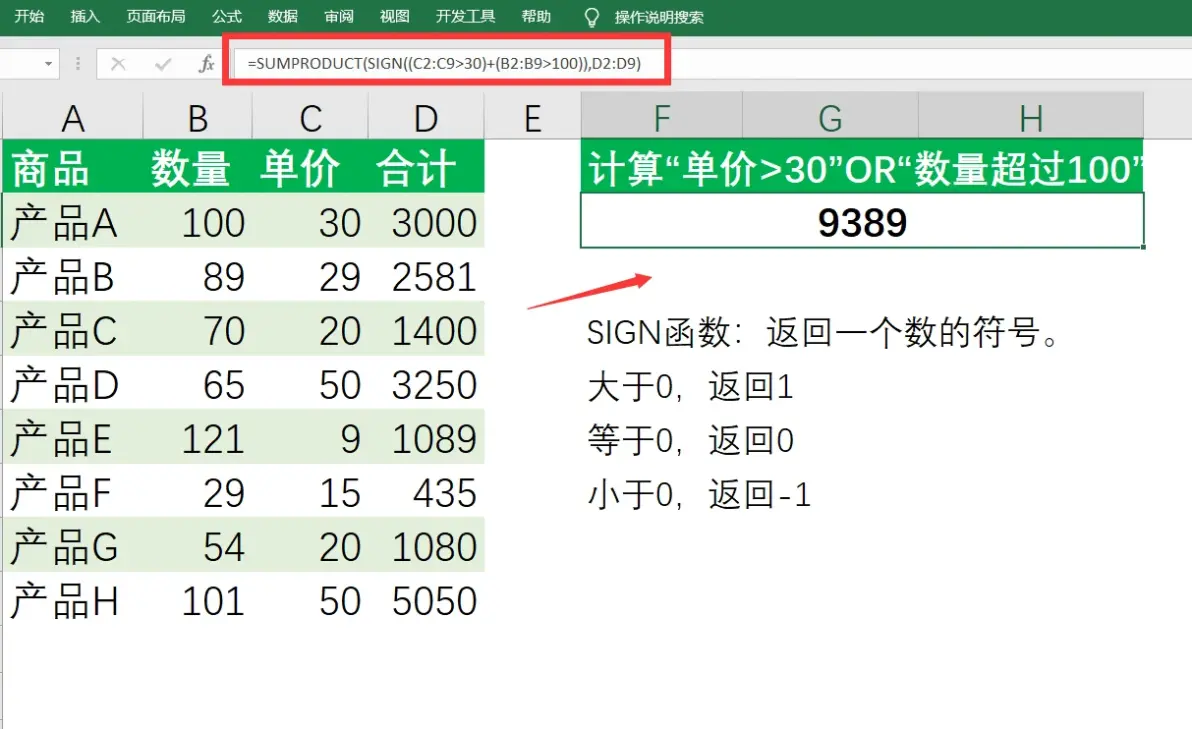The width and height of the screenshot is (1192, 729).
Task: Select unit price cell 29
Action: click(x=310, y=275)
